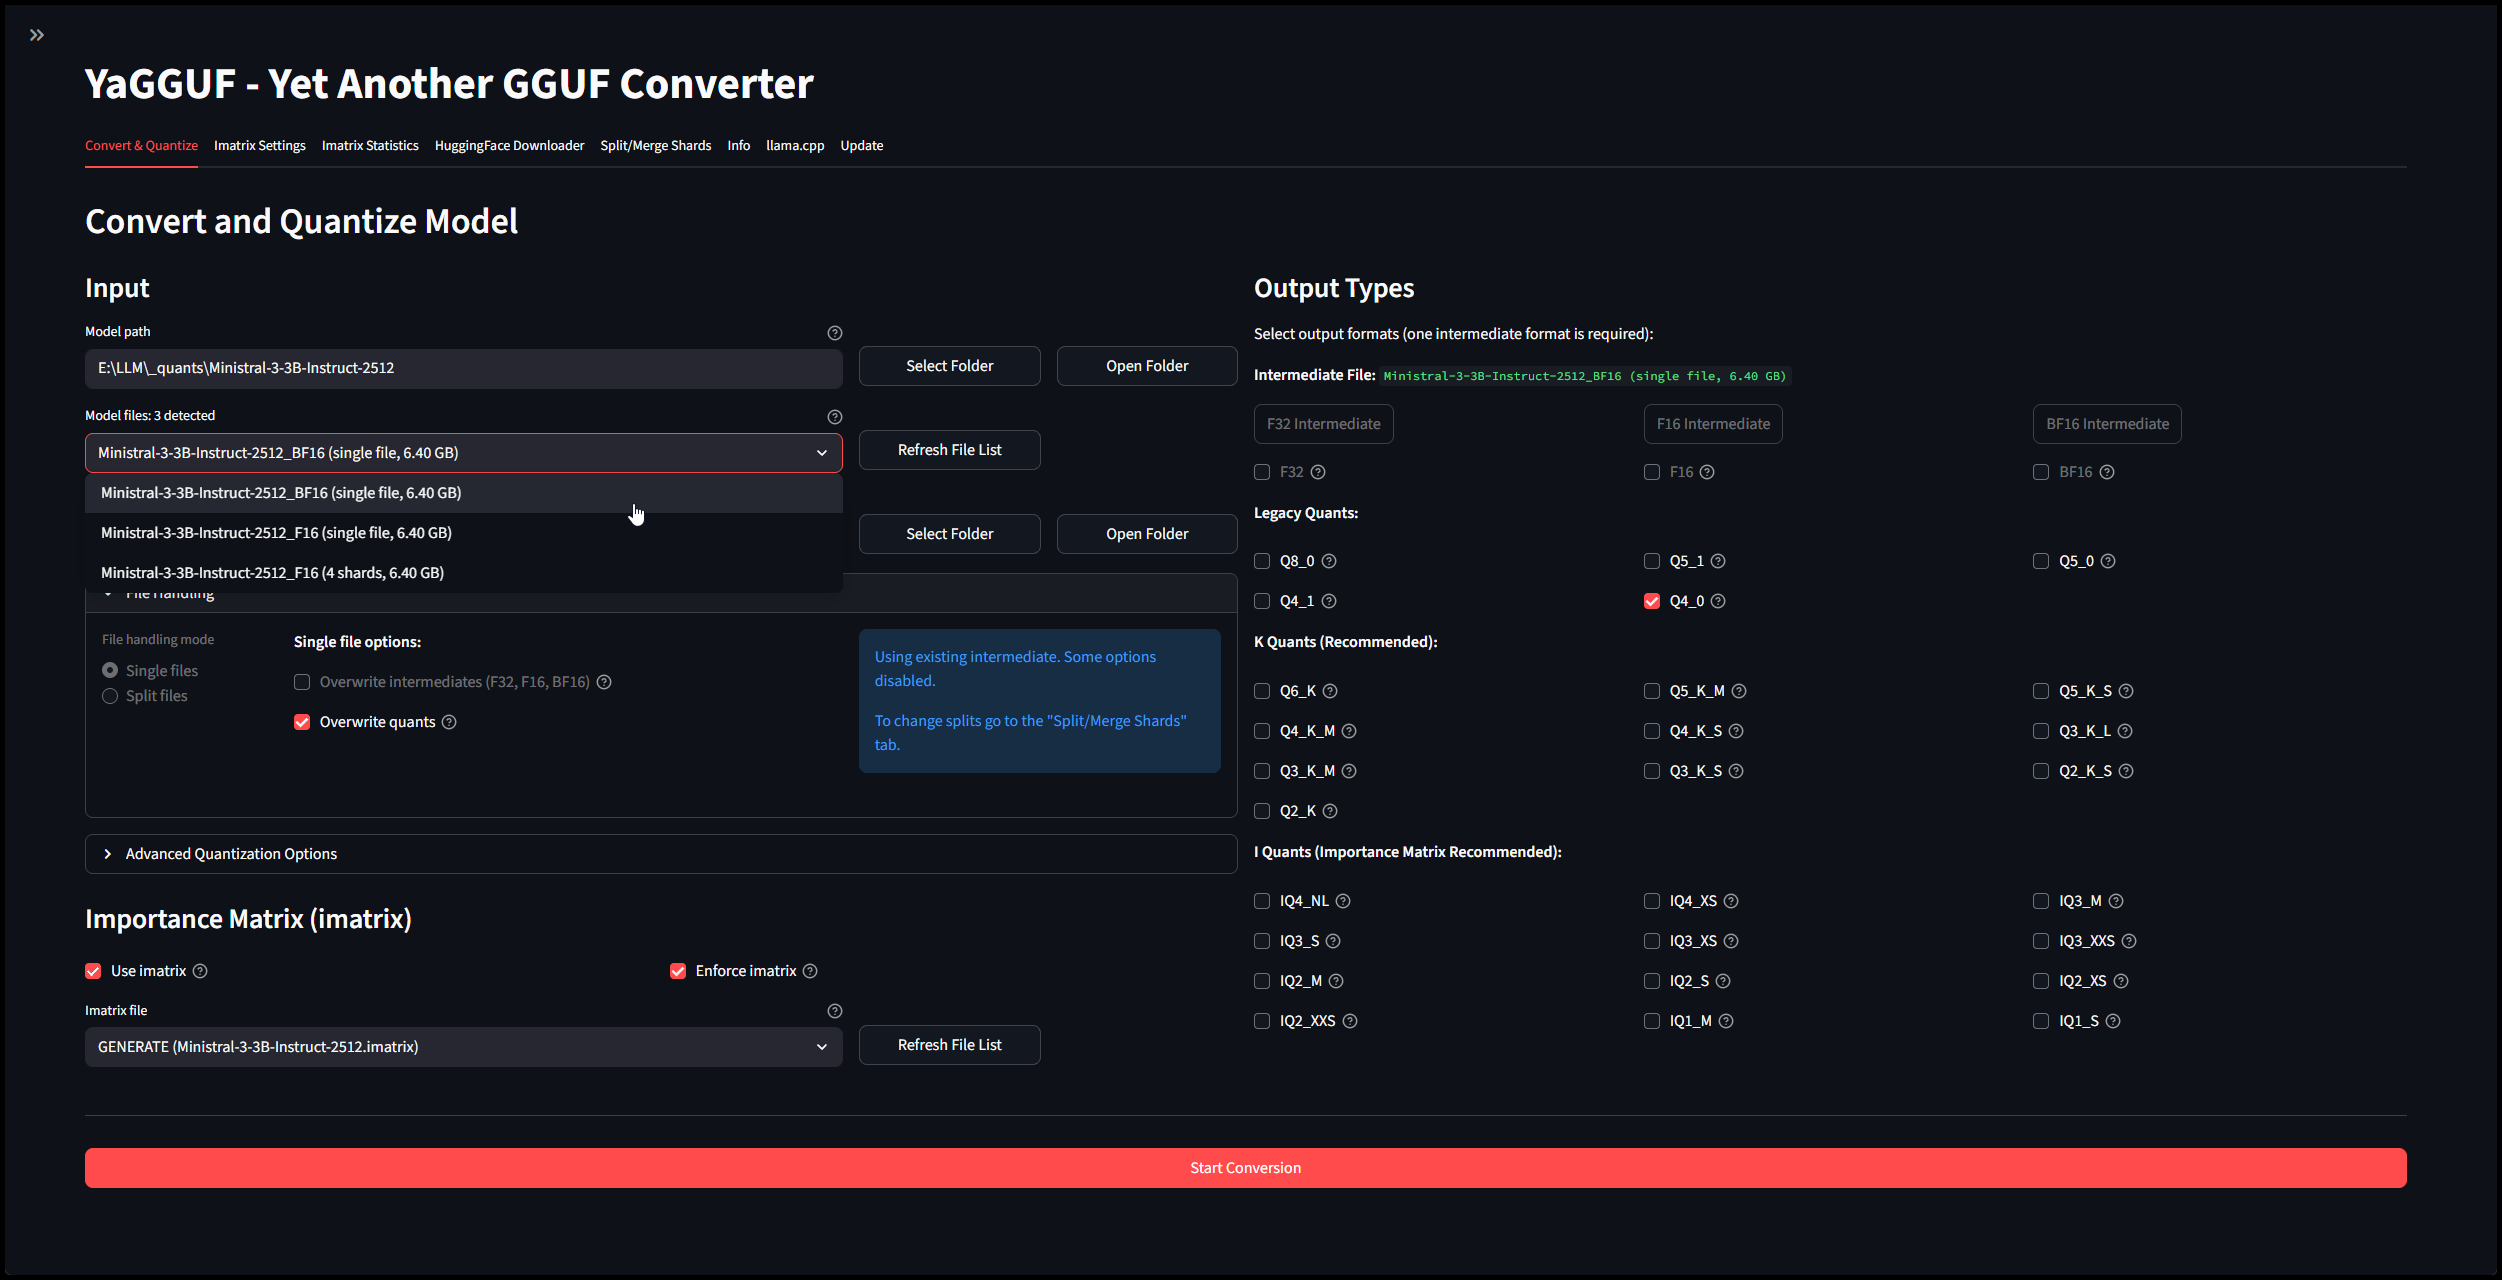Toggle the Use imatrix checkbox
This screenshot has height=1280, width=2502.
pyautogui.click(x=93, y=971)
